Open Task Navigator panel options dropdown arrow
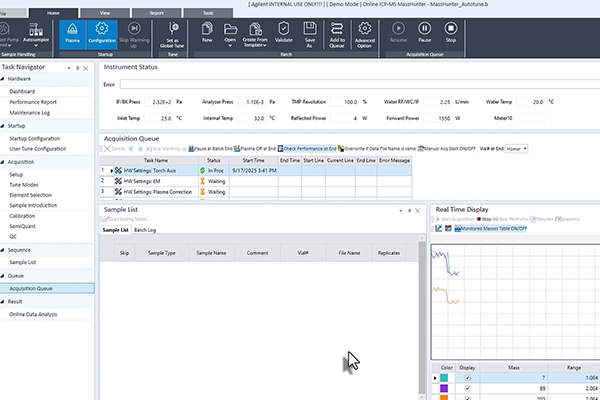The width and height of the screenshot is (600, 400). [x=69, y=68]
